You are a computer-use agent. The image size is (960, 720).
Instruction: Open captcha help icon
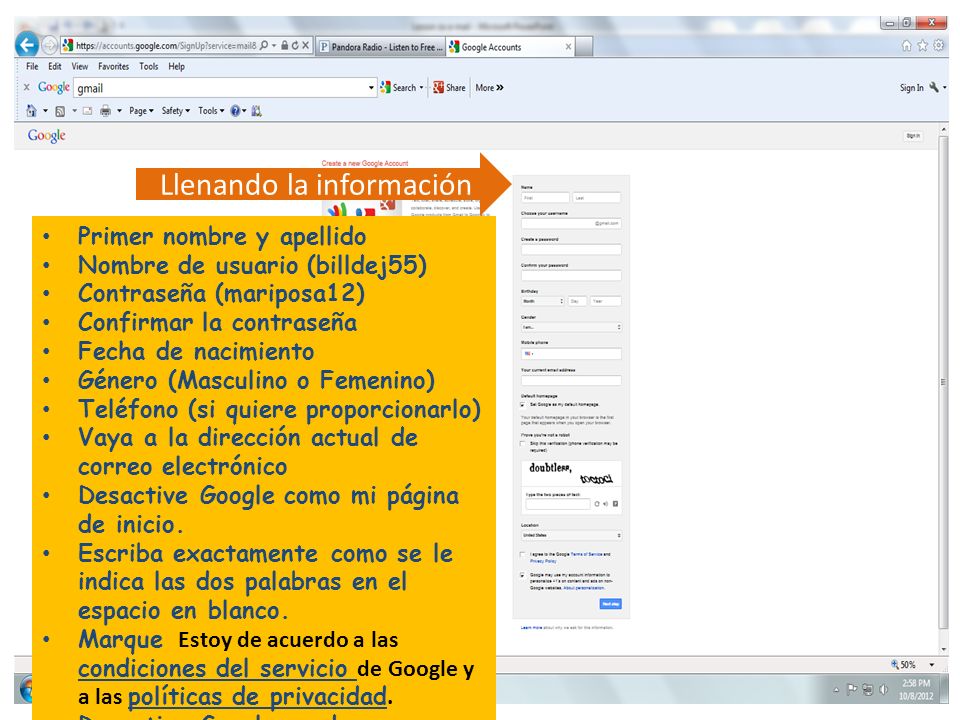click(x=615, y=504)
